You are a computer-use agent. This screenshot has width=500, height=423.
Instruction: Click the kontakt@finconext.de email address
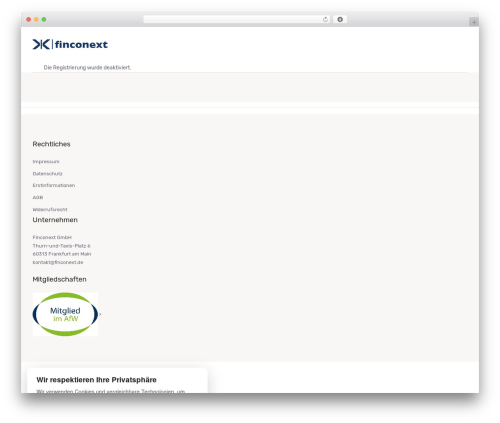pos(58,262)
